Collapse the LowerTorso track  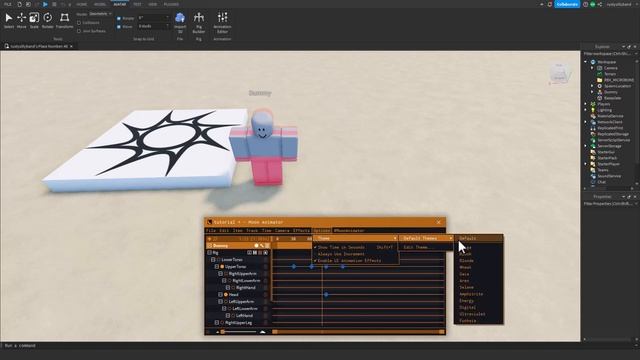213,260
